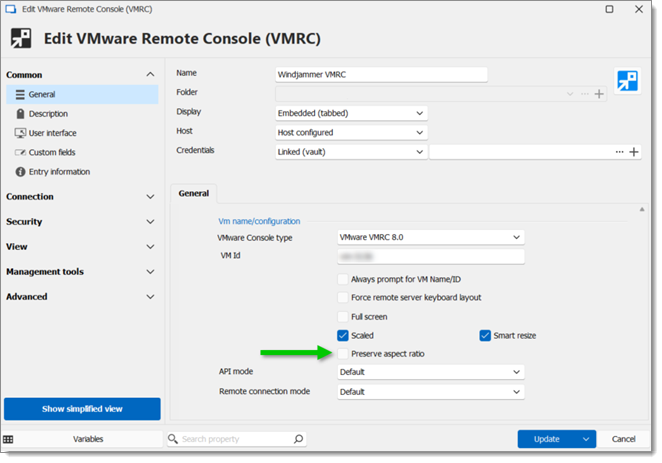The height and width of the screenshot is (463, 662).
Task: Maximize the Edit VMRC window
Action: tap(609, 9)
